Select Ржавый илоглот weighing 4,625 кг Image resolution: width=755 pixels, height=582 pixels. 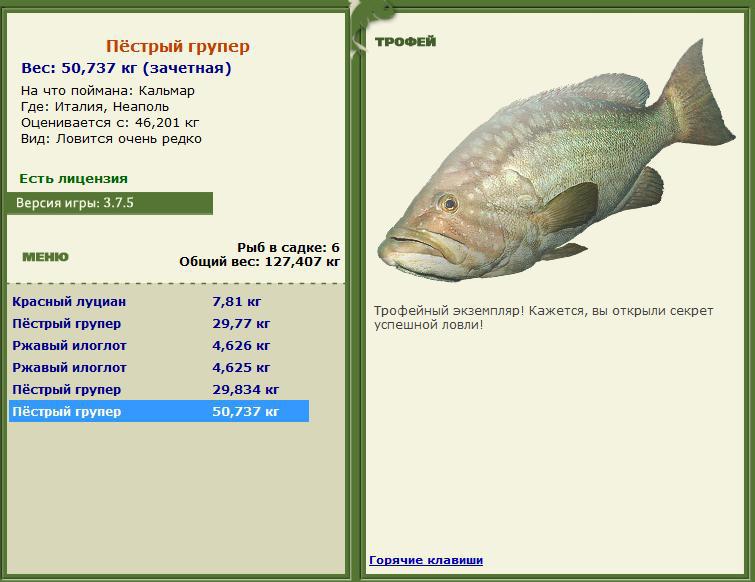(x=159, y=368)
